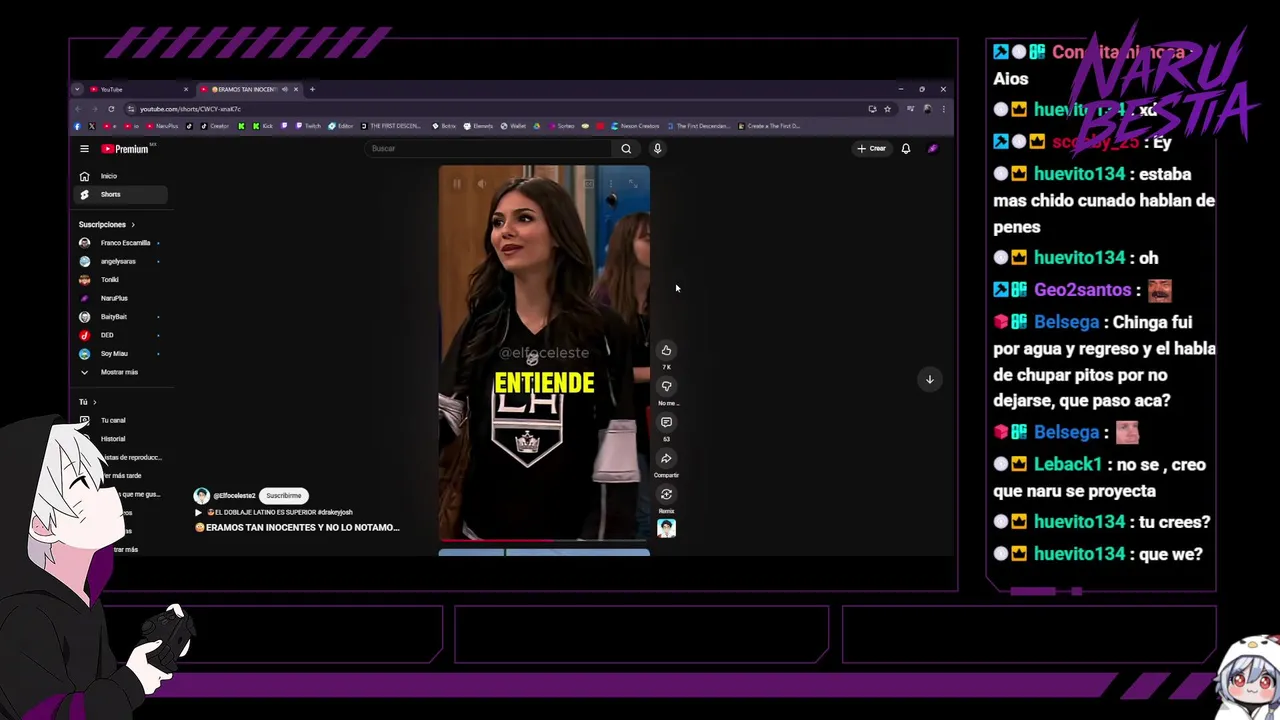Viewport: 1280px width, 720px height.
Task: Dislike the short with thumbs down
Action: pyautogui.click(x=666, y=386)
